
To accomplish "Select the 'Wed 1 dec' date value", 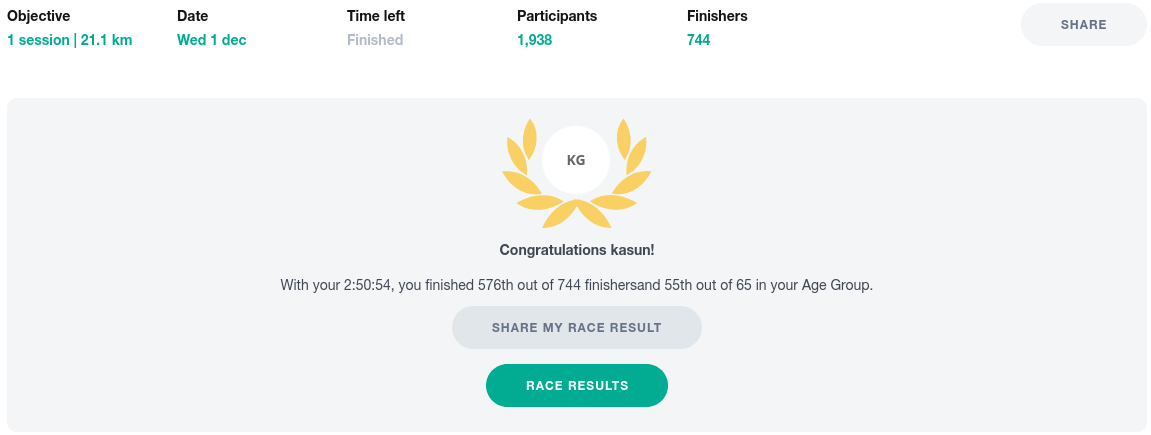I will click(x=211, y=40).
